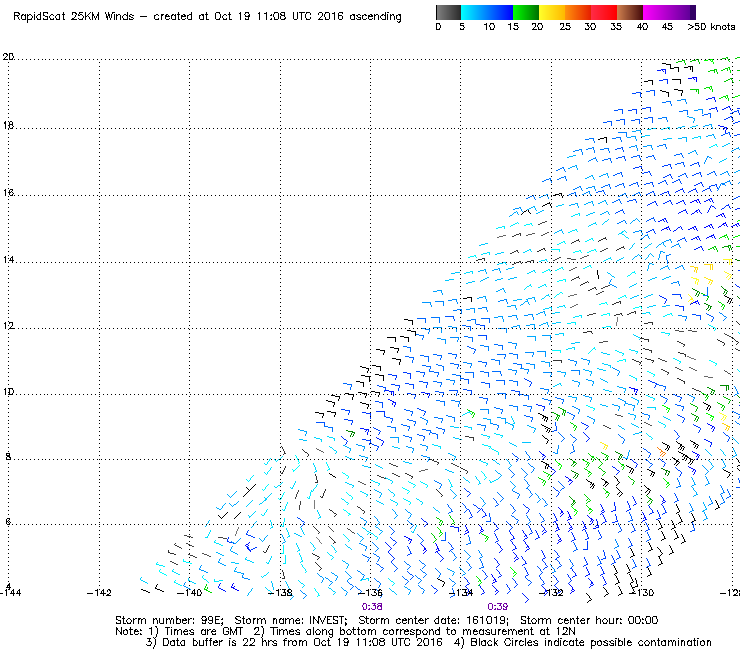The width and height of the screenshot is (740, 650).
Task: Click the plot title 'RapidScat 25KM Winds'
Action: (x=74, y=16)
